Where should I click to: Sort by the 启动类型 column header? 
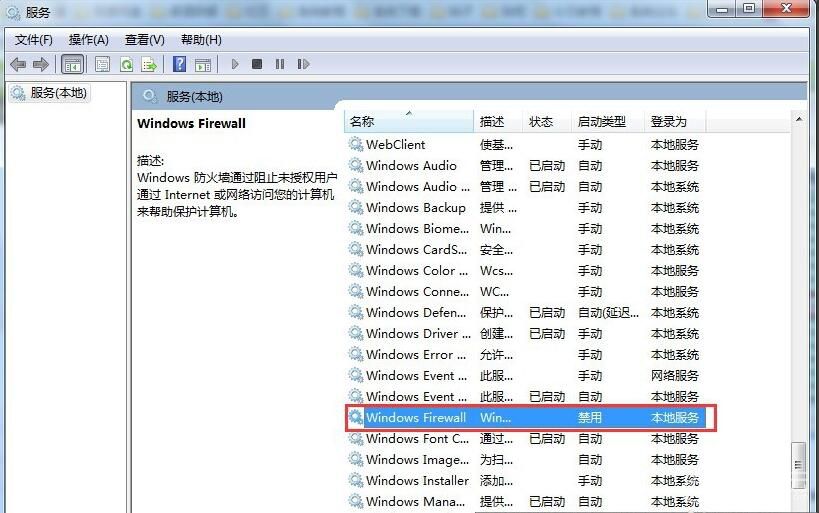(607, 122)
